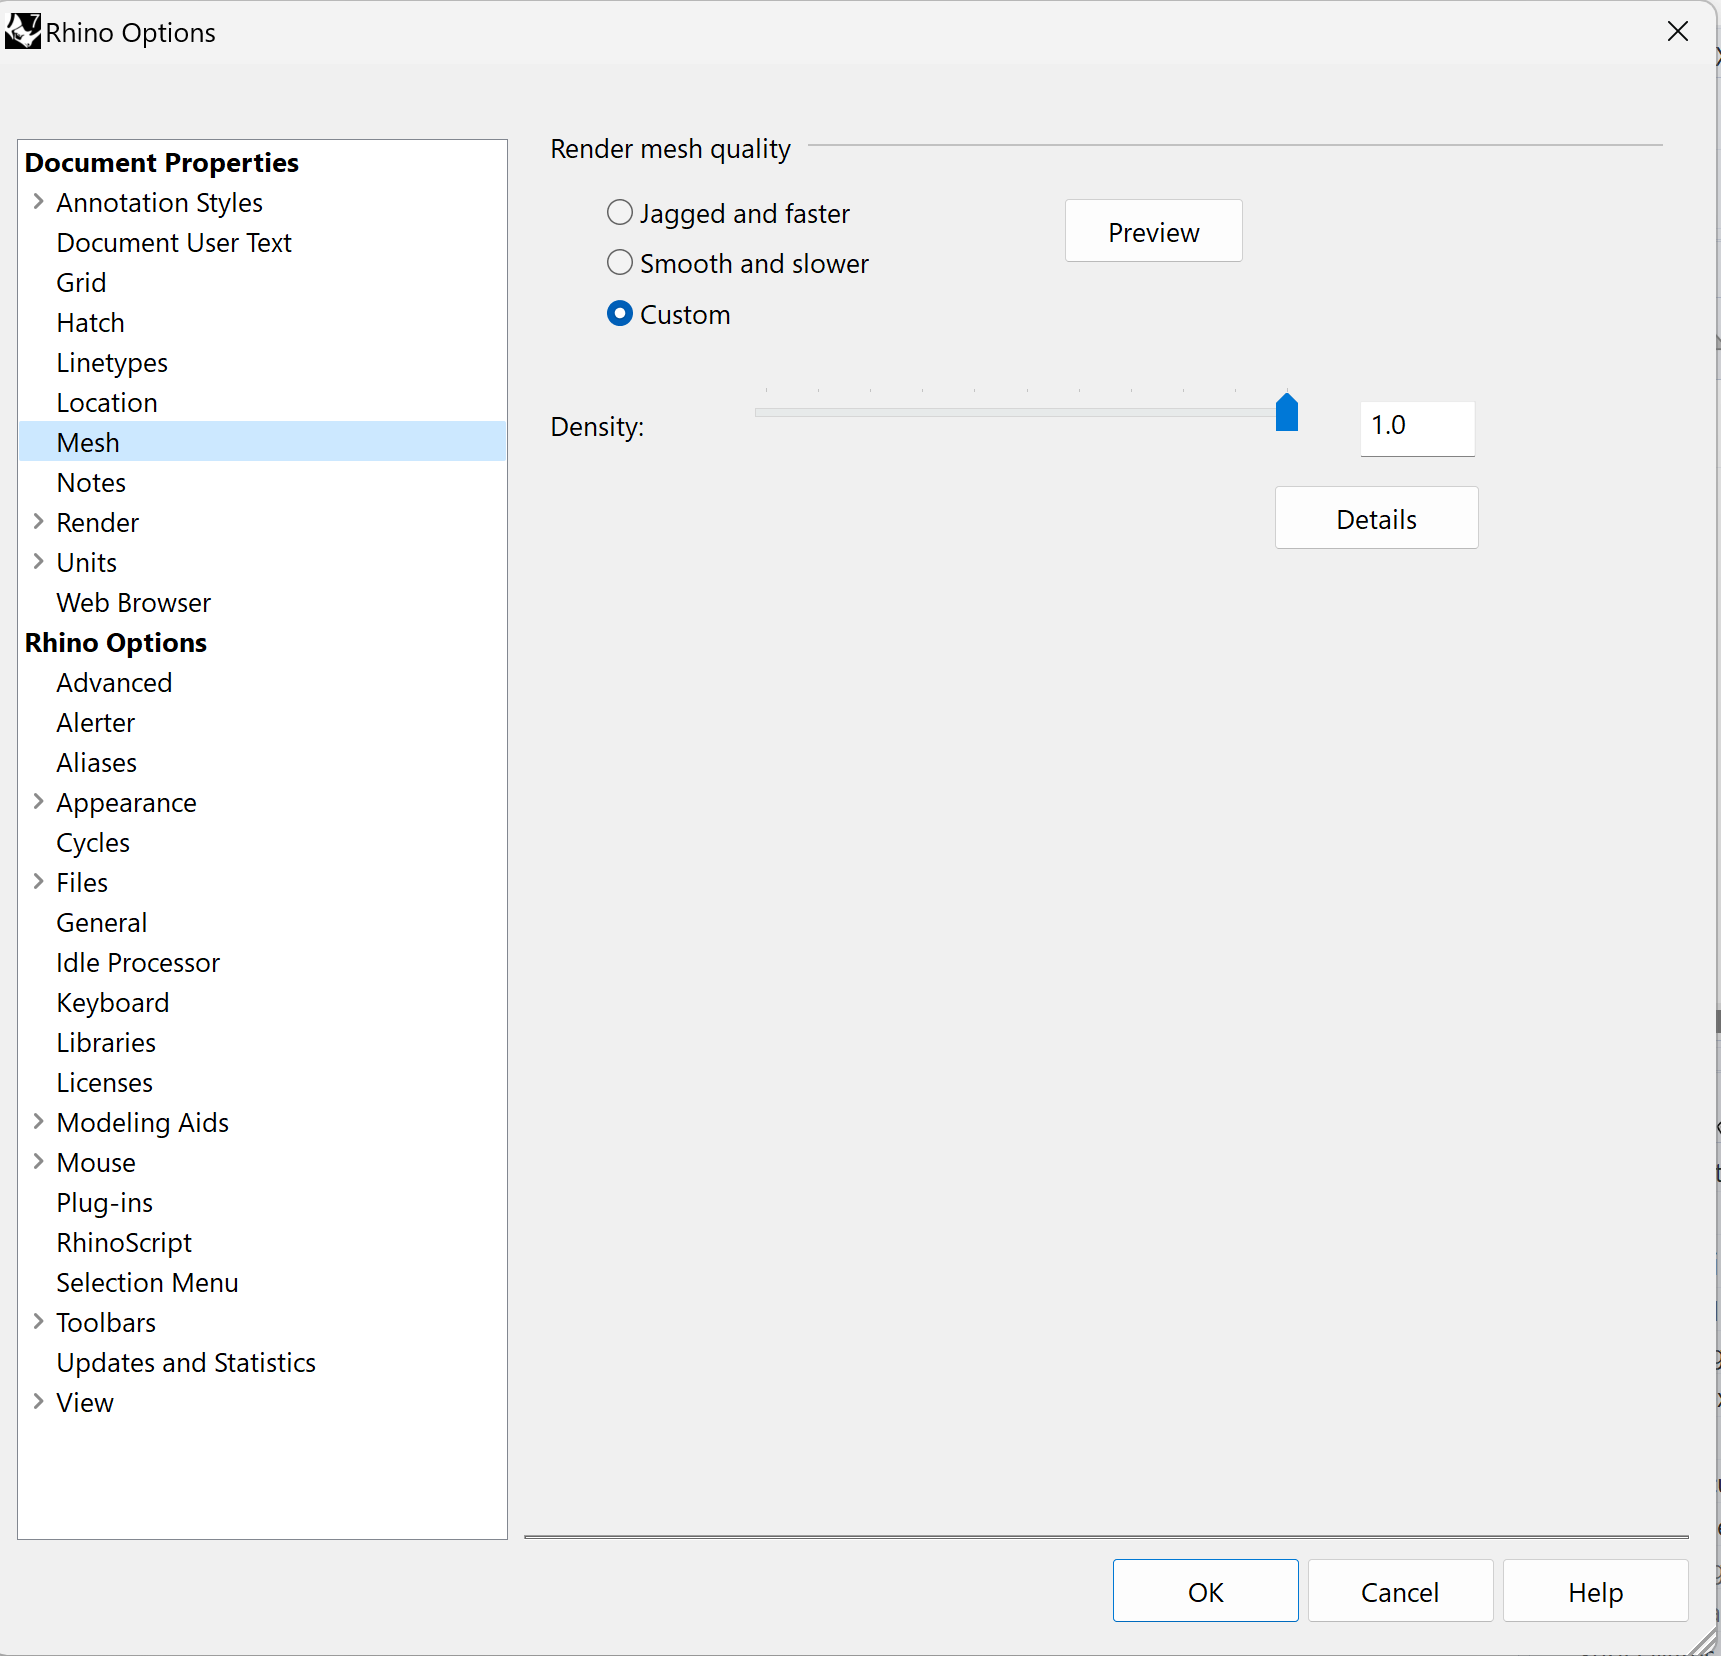Select the Toolbars tree label
This screenshot has width=1721, height=1656.
106,1323
